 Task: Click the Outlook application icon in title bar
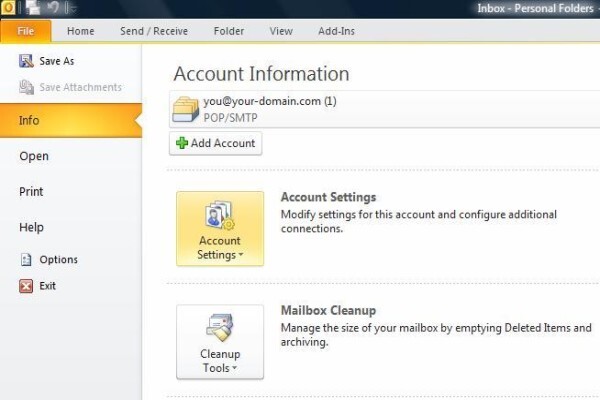(x=8, y=8)
